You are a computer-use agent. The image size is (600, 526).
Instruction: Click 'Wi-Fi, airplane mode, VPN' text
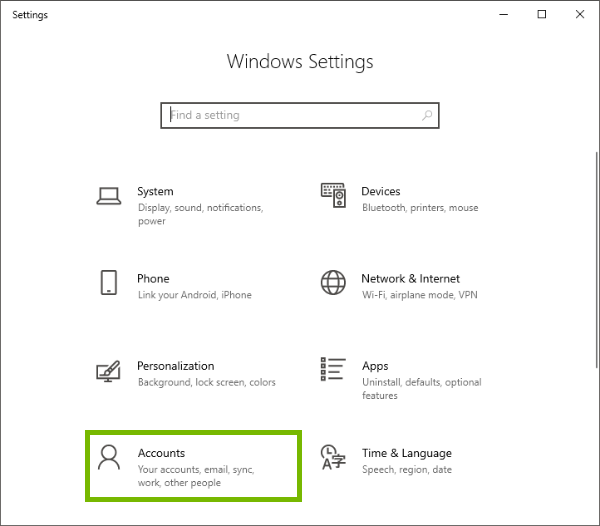pyautogui.click(x=420, y=295)
